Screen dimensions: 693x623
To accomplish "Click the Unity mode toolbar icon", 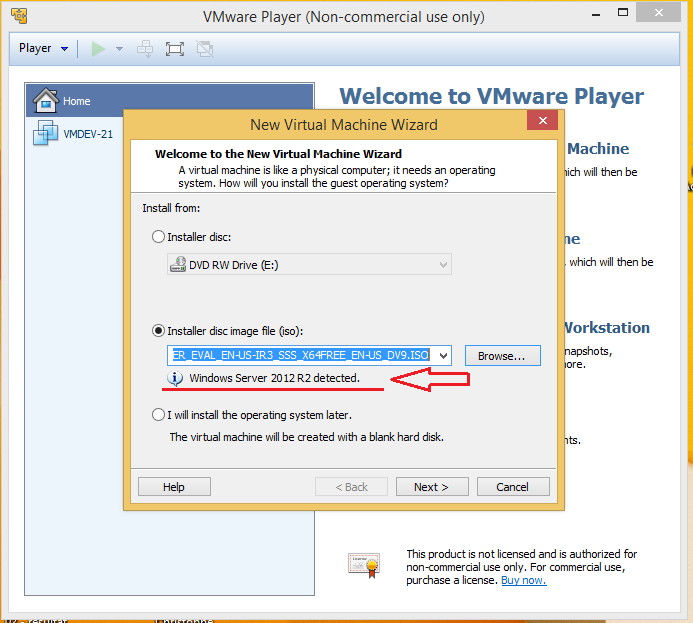I will (x=205, y=49).
